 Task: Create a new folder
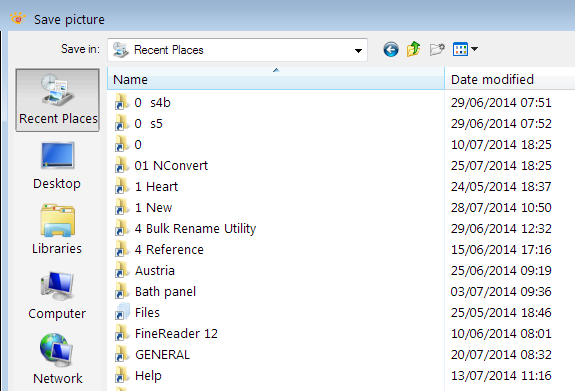[437, 49]
